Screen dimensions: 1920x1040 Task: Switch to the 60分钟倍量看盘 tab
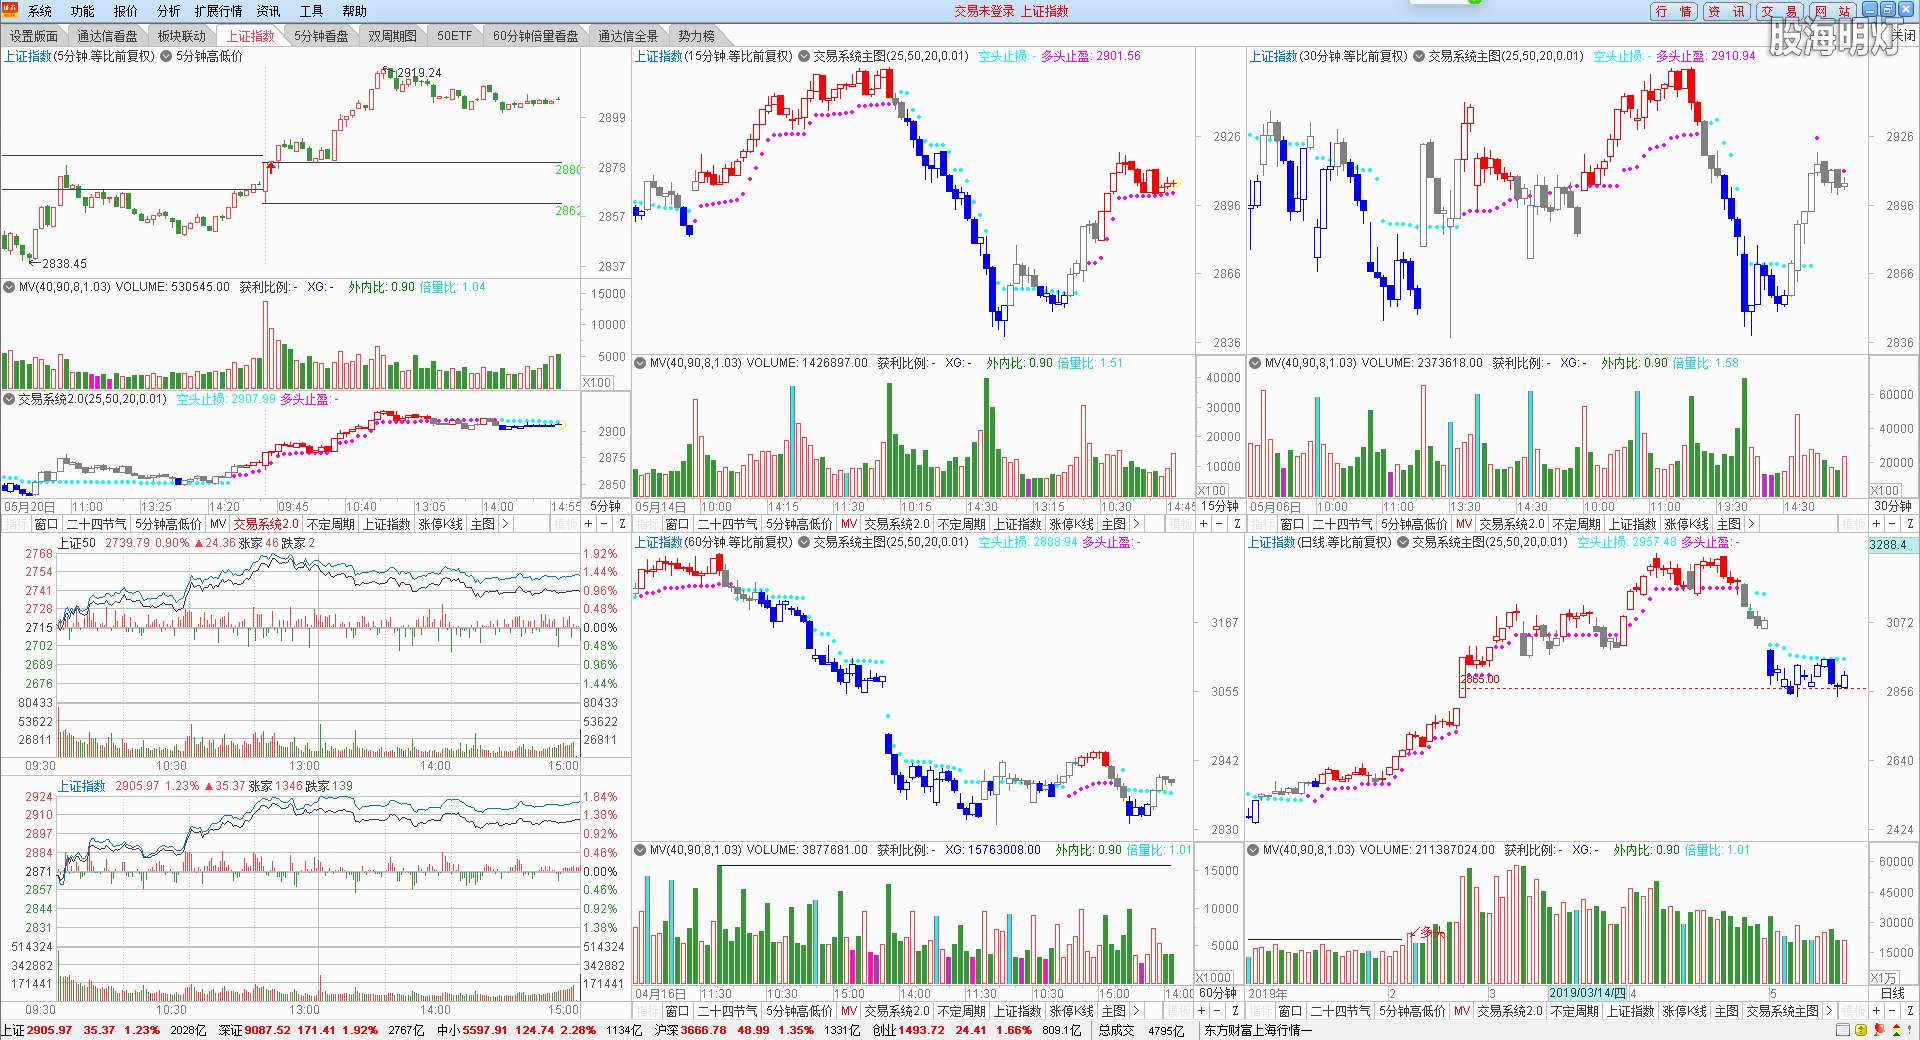(535, 36)
